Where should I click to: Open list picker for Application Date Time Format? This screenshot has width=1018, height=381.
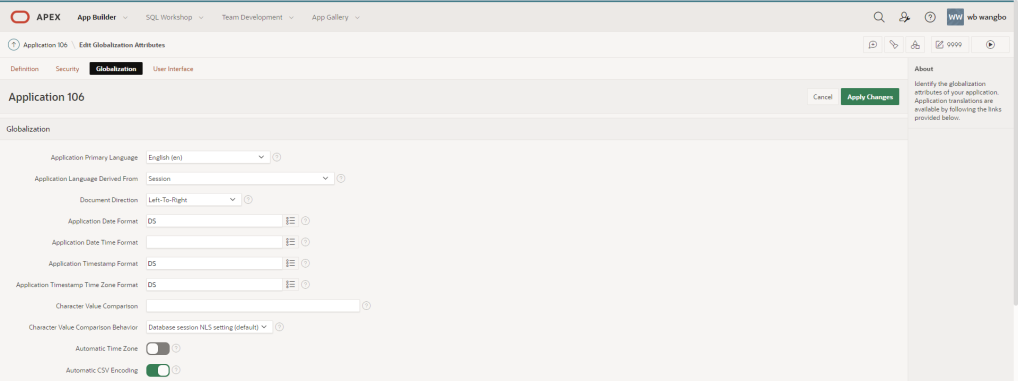tap(291, 241)
